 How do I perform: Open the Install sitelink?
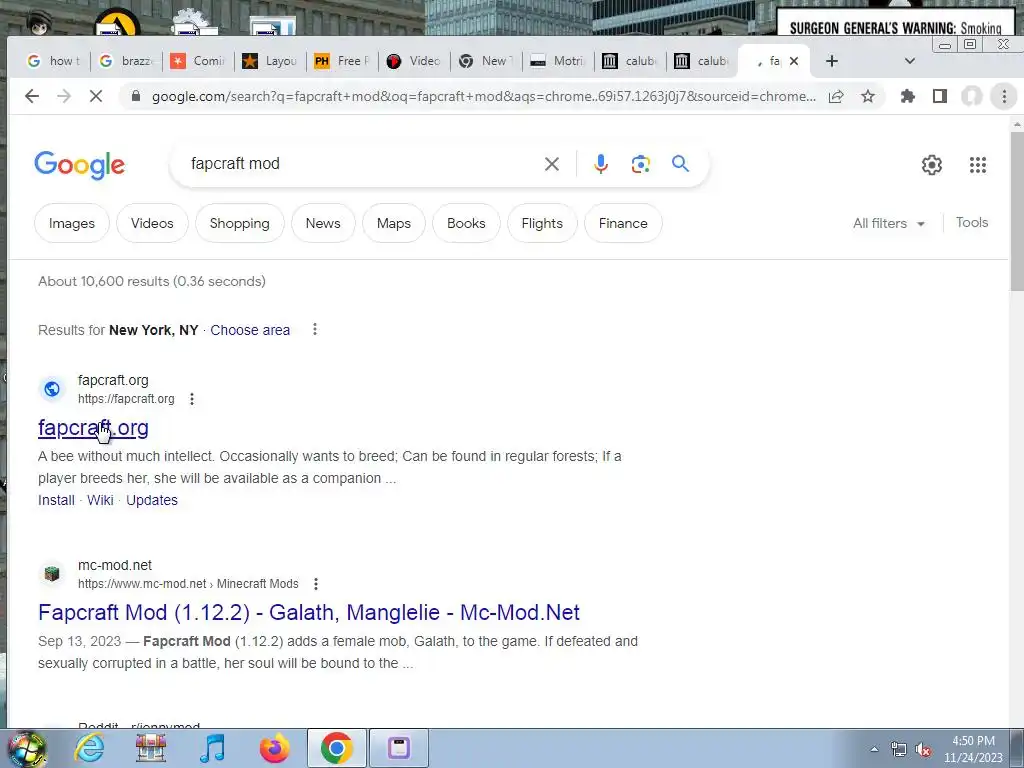pyautogui.click(x=56, y=500)
